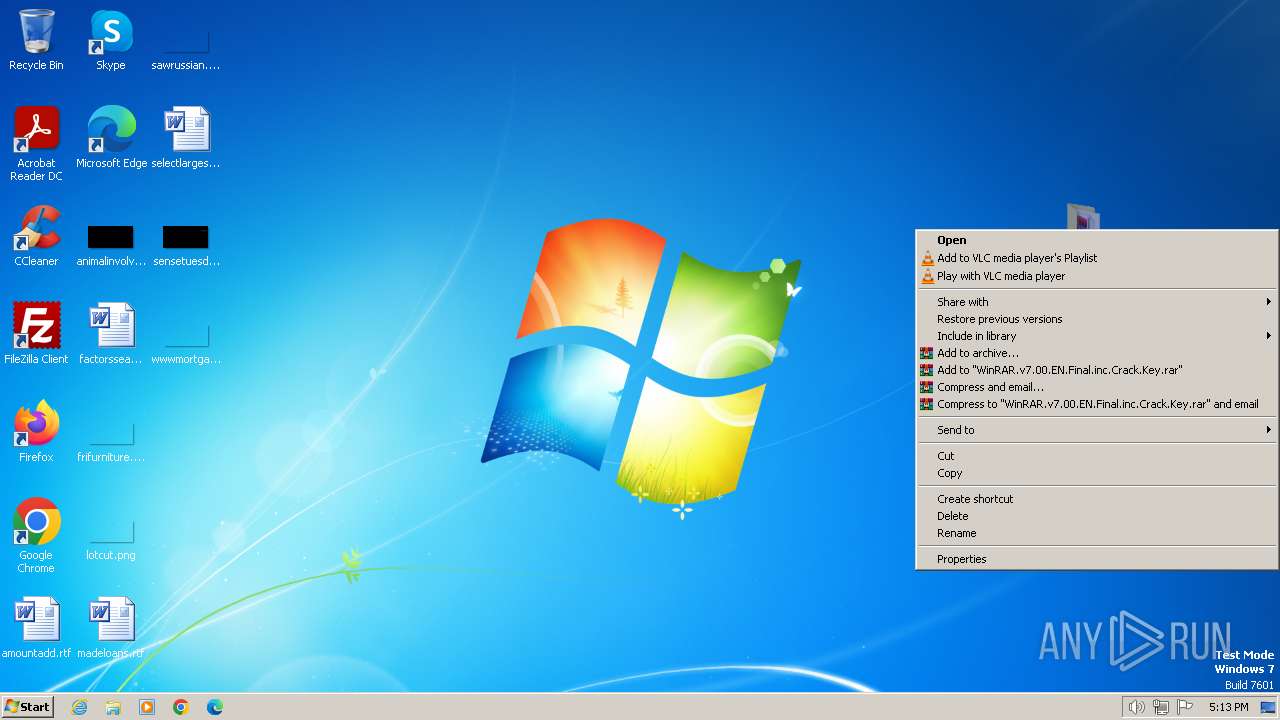Choose Create shortcut in the context menu

click(1097, 499)
